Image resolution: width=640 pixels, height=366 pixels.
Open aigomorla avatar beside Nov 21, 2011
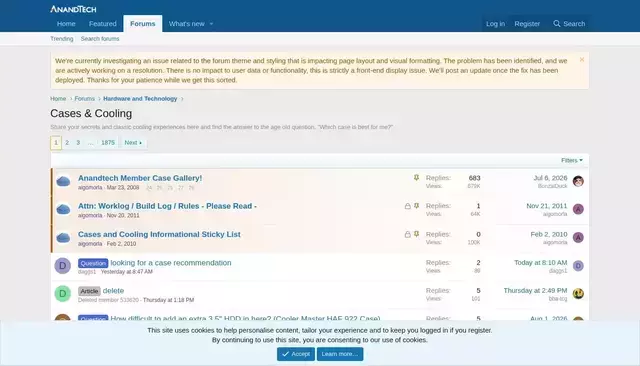coord(578,209)
